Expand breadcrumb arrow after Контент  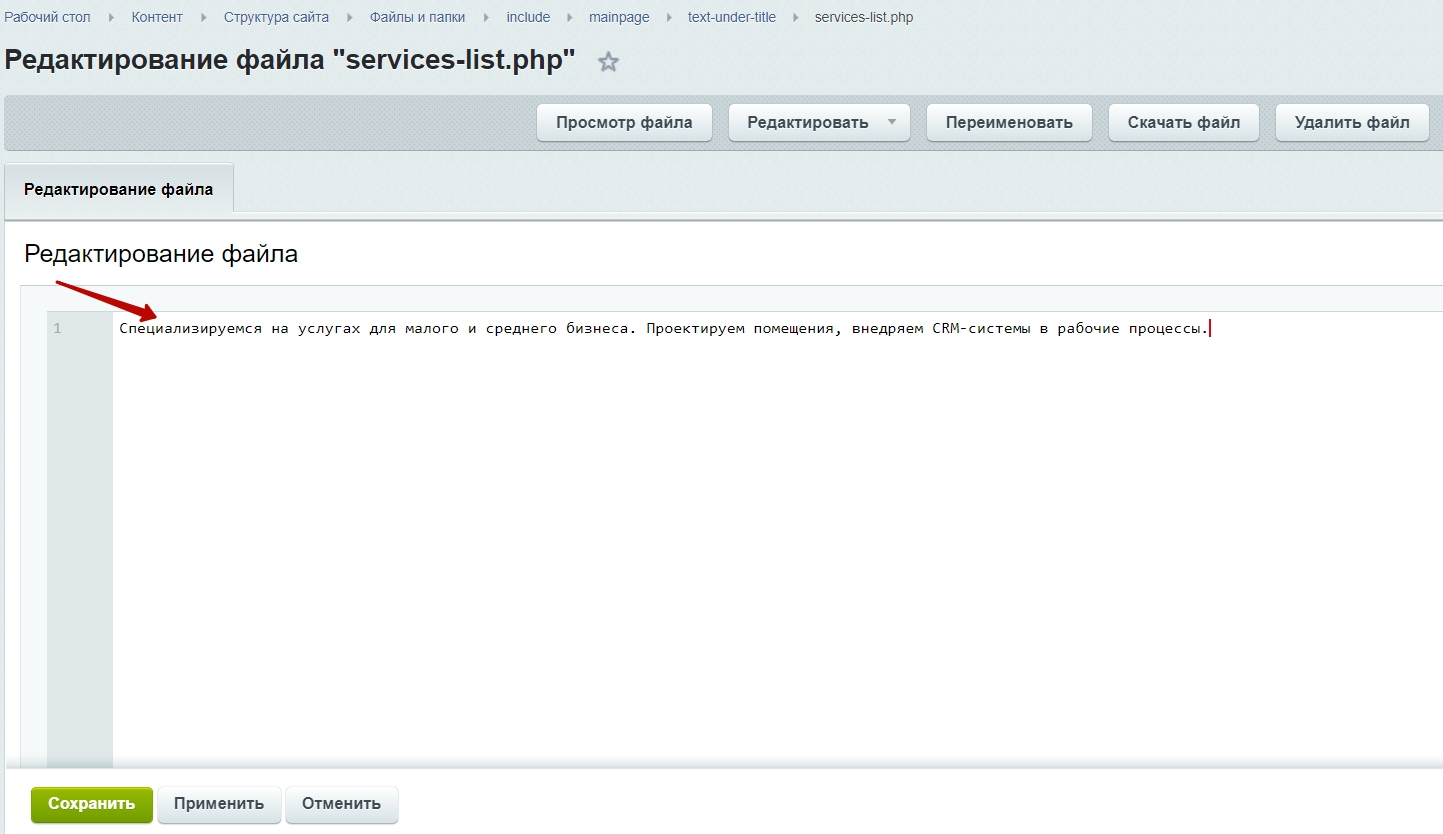tap(204, 18)
